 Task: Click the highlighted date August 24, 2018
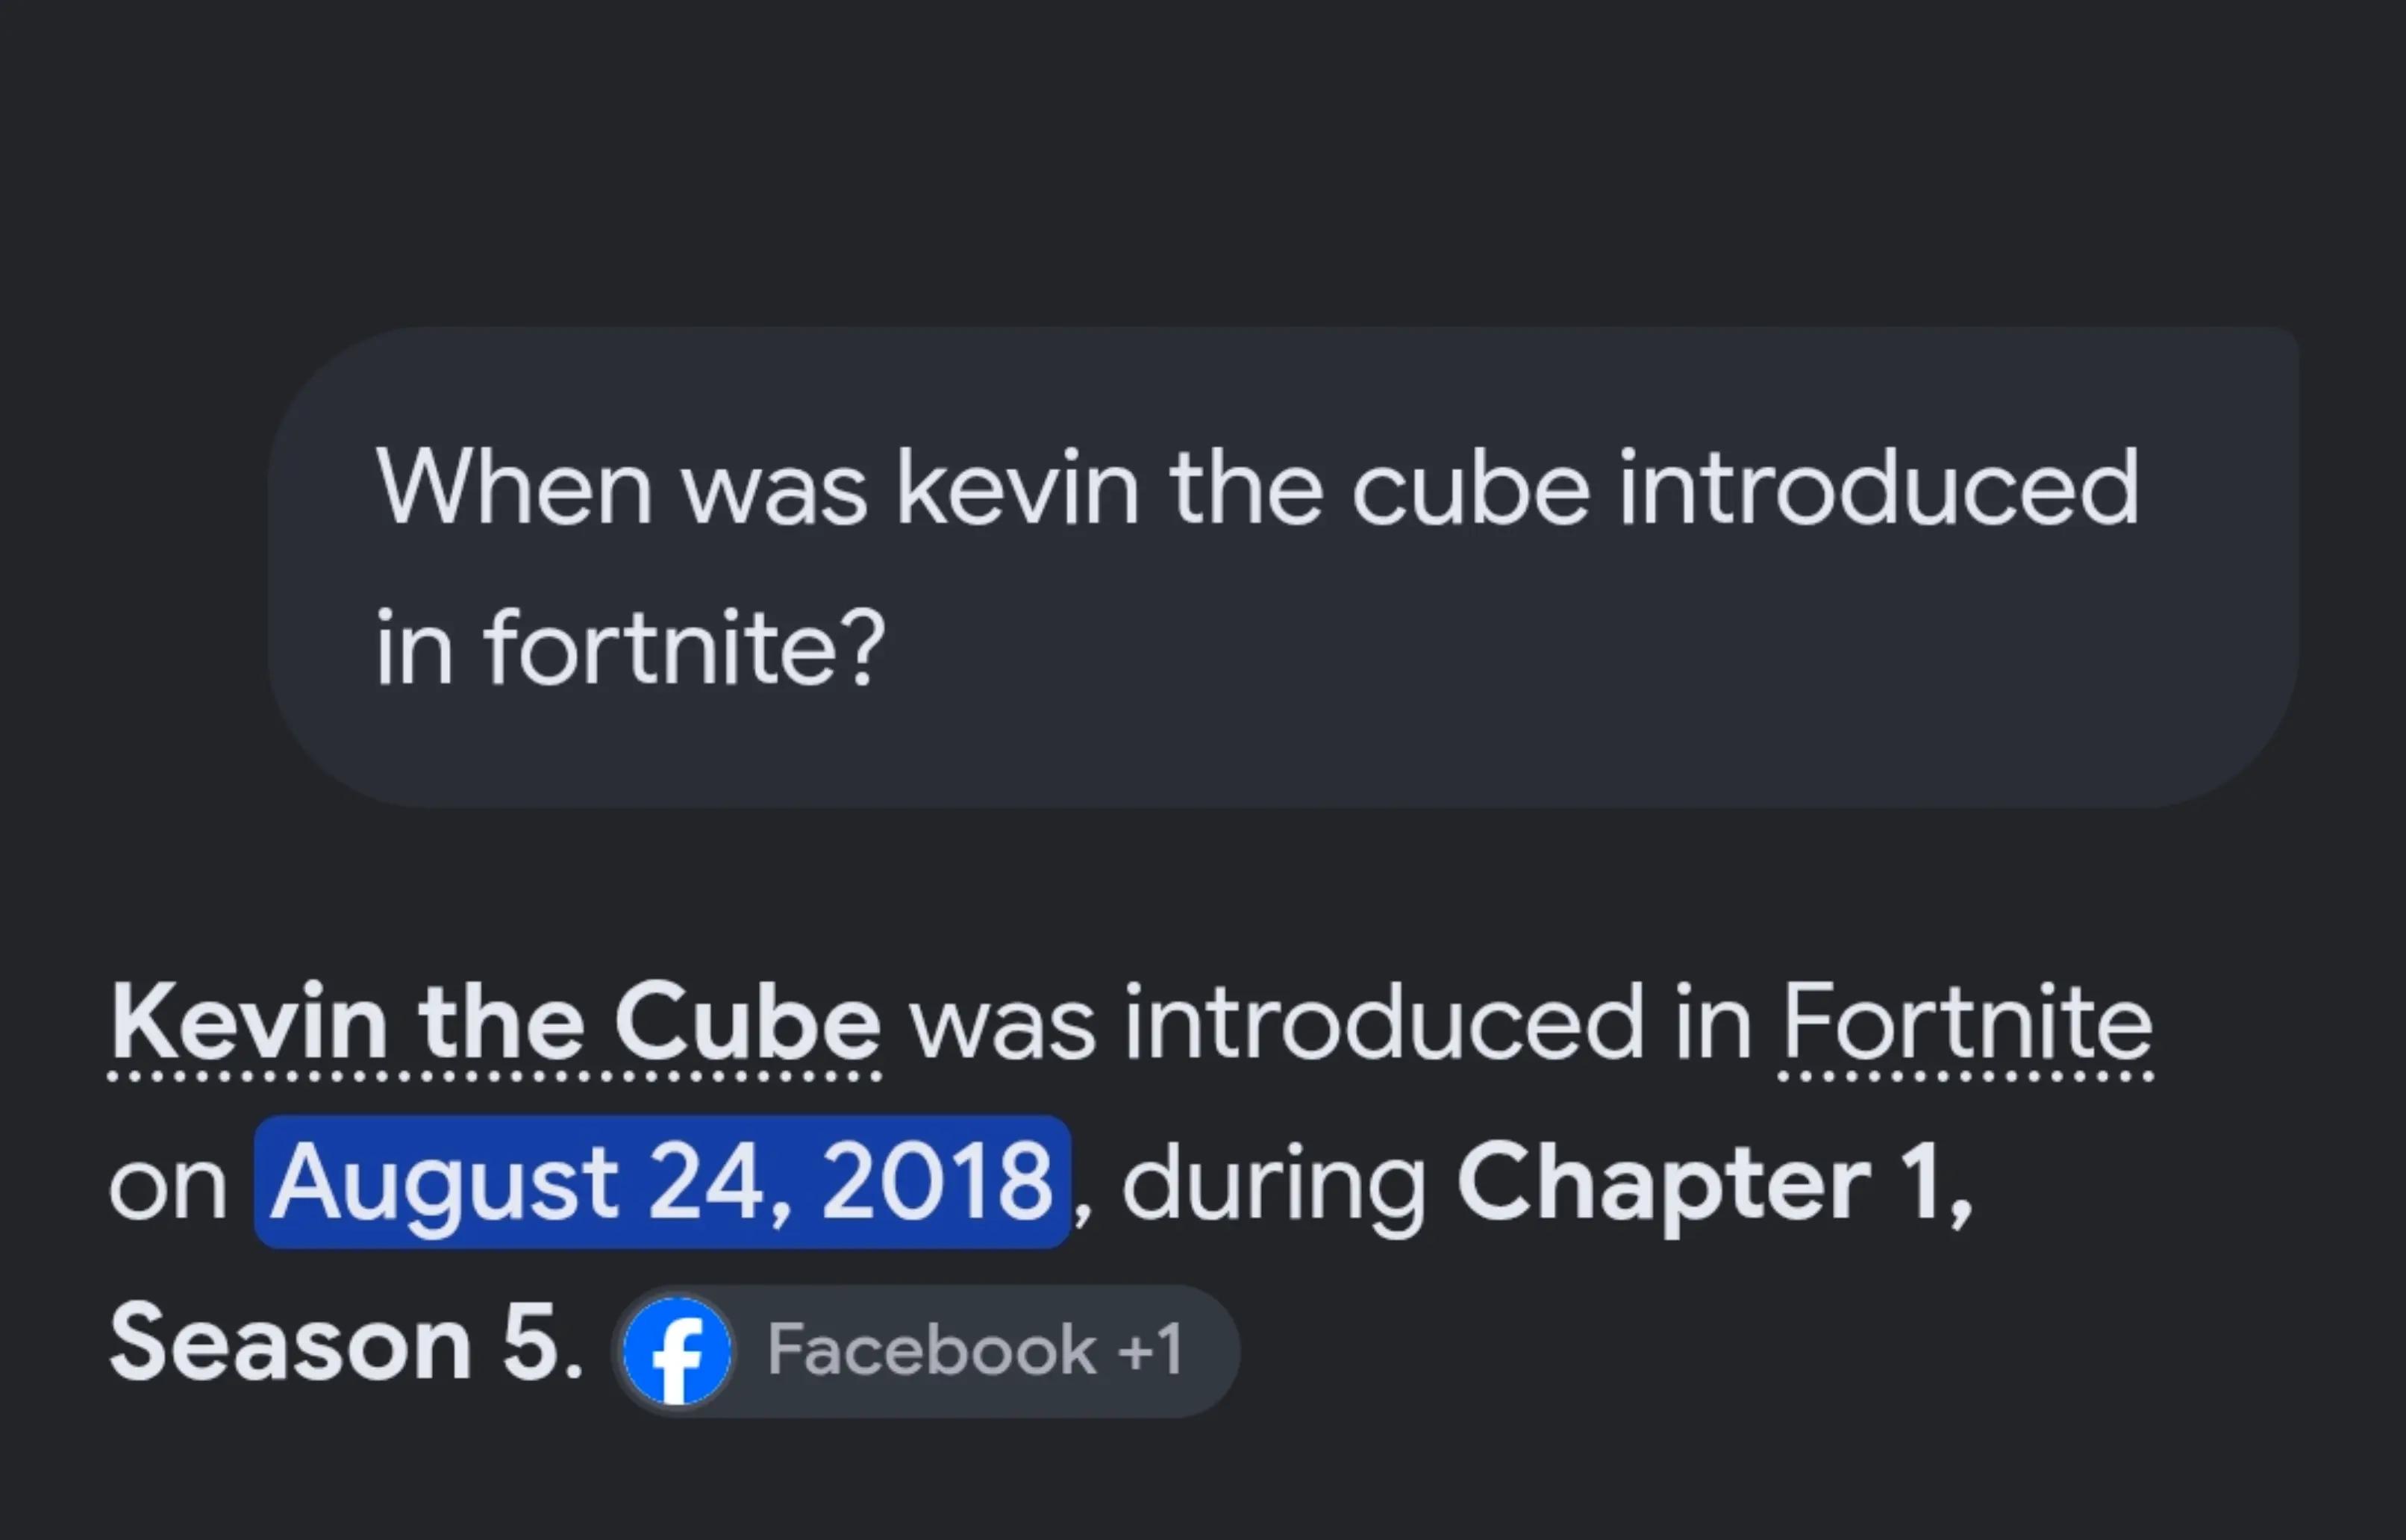[x=662, y=1182]
